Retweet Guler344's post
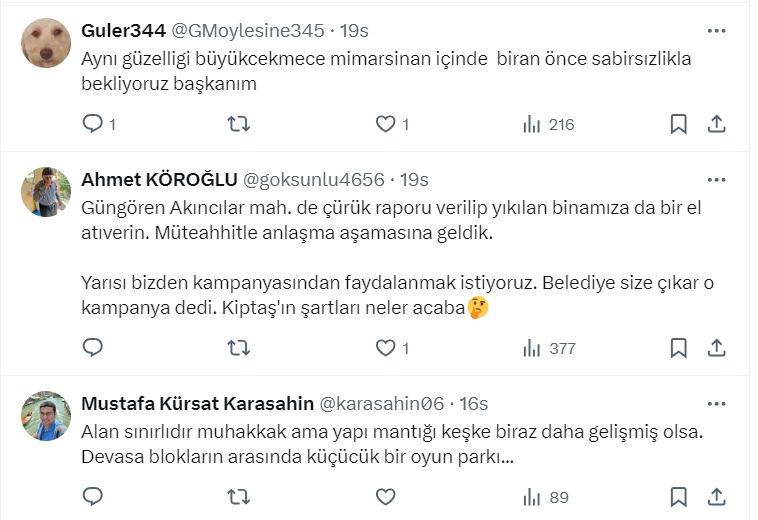This screenshot has height=520, width=758. click(x=239, y=124)
